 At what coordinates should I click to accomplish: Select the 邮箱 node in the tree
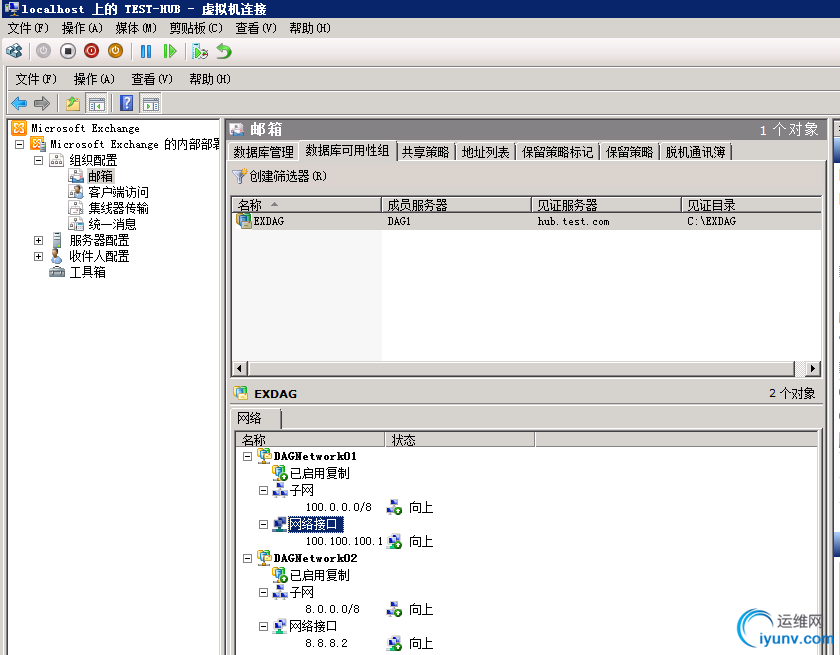click(x=101, y=176)
